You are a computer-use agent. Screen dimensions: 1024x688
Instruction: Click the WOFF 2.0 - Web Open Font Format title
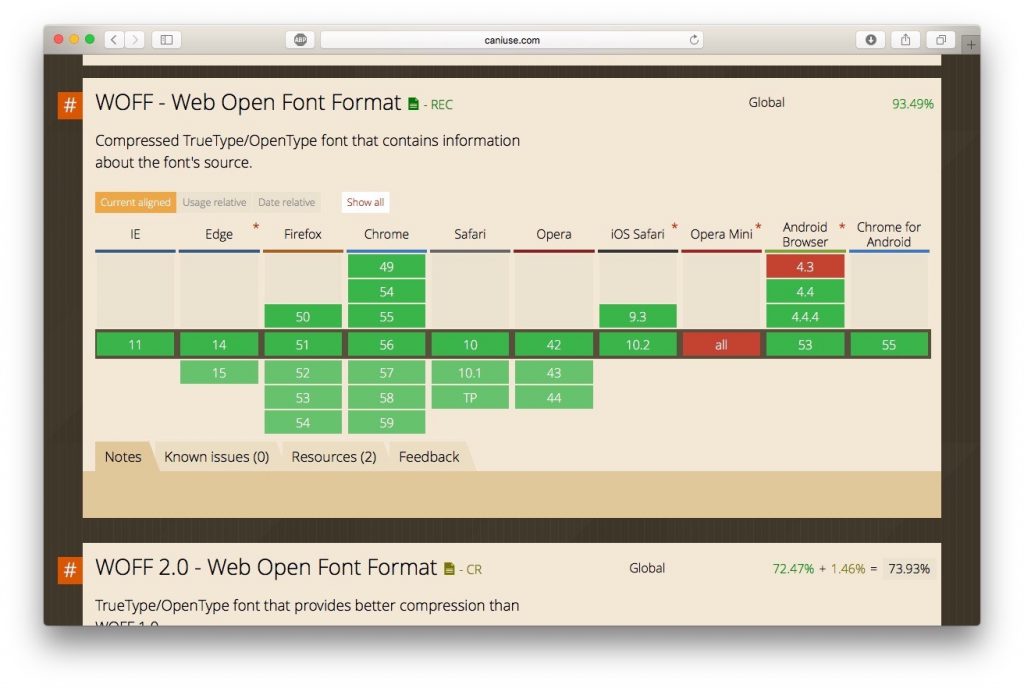pos(266,567)
